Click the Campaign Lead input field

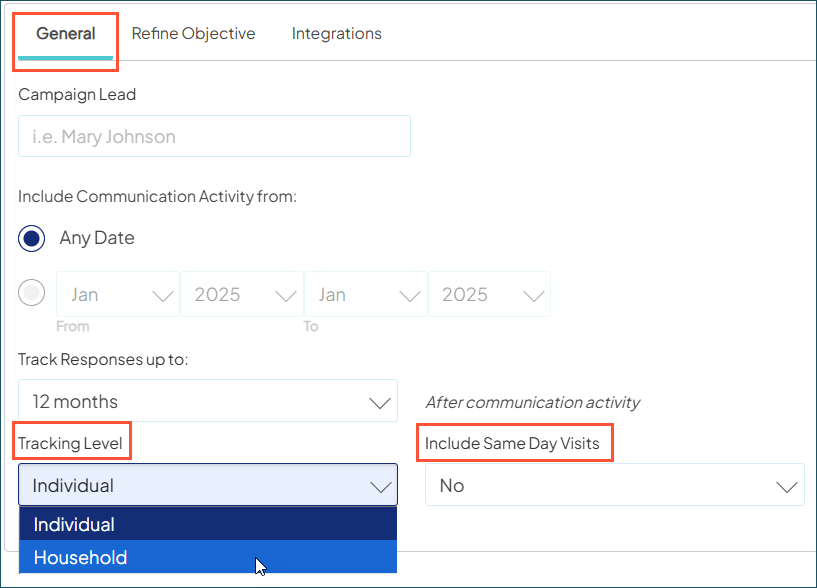(214, 136)
